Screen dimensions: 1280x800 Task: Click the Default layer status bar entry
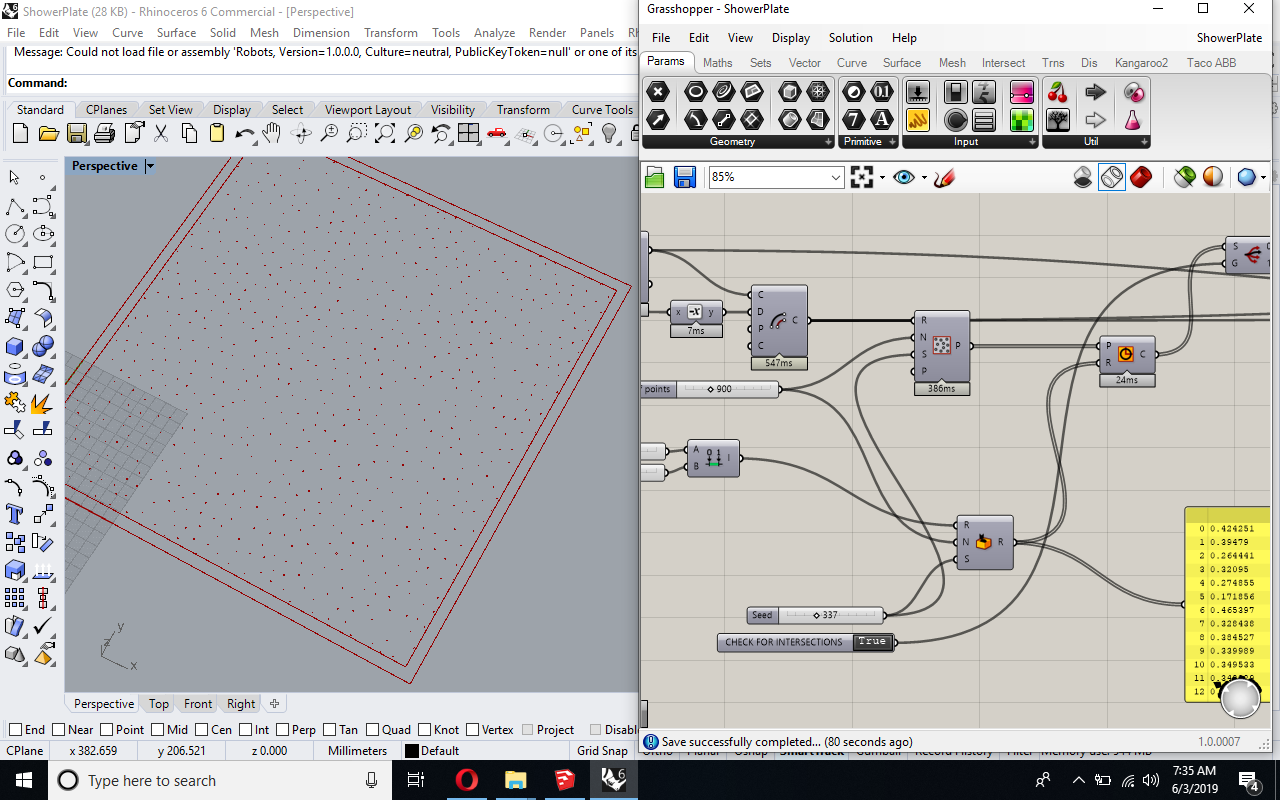[439, 751]
